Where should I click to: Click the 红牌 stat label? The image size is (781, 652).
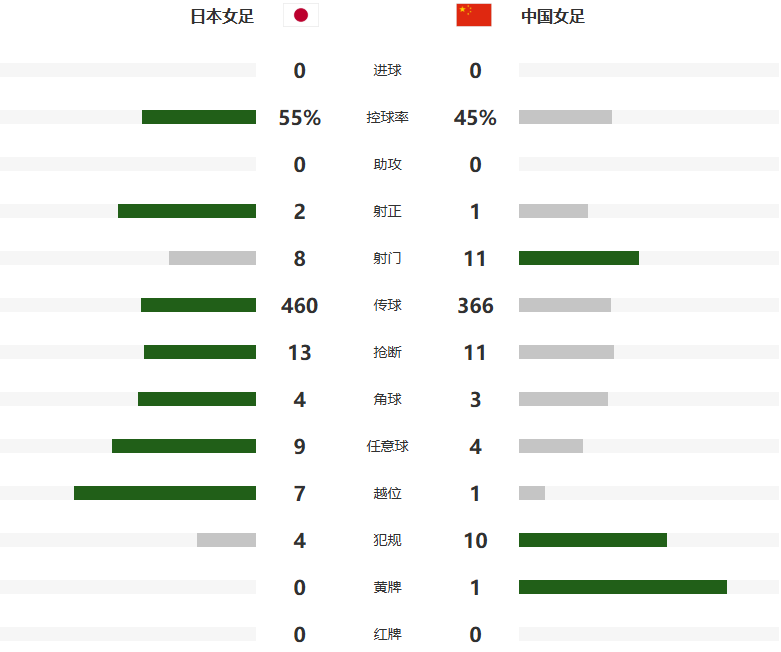388,635
